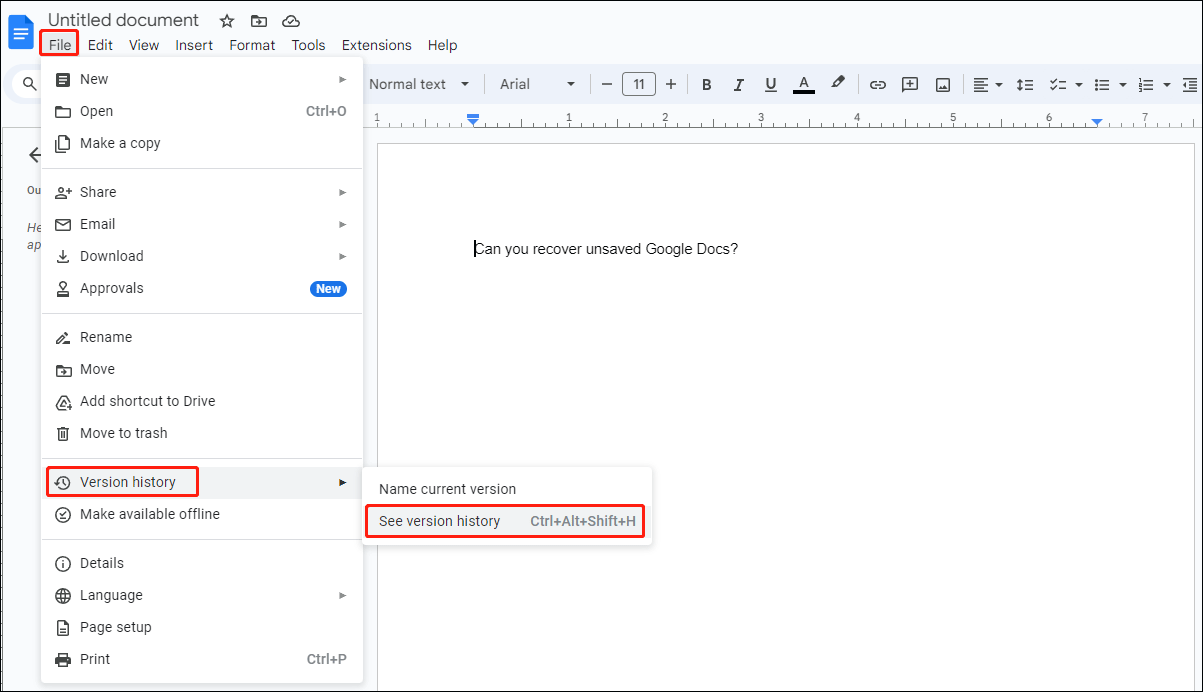Toggle bold formatting
The width and height of the screenshot is (1203, 692).
point(706,84)
